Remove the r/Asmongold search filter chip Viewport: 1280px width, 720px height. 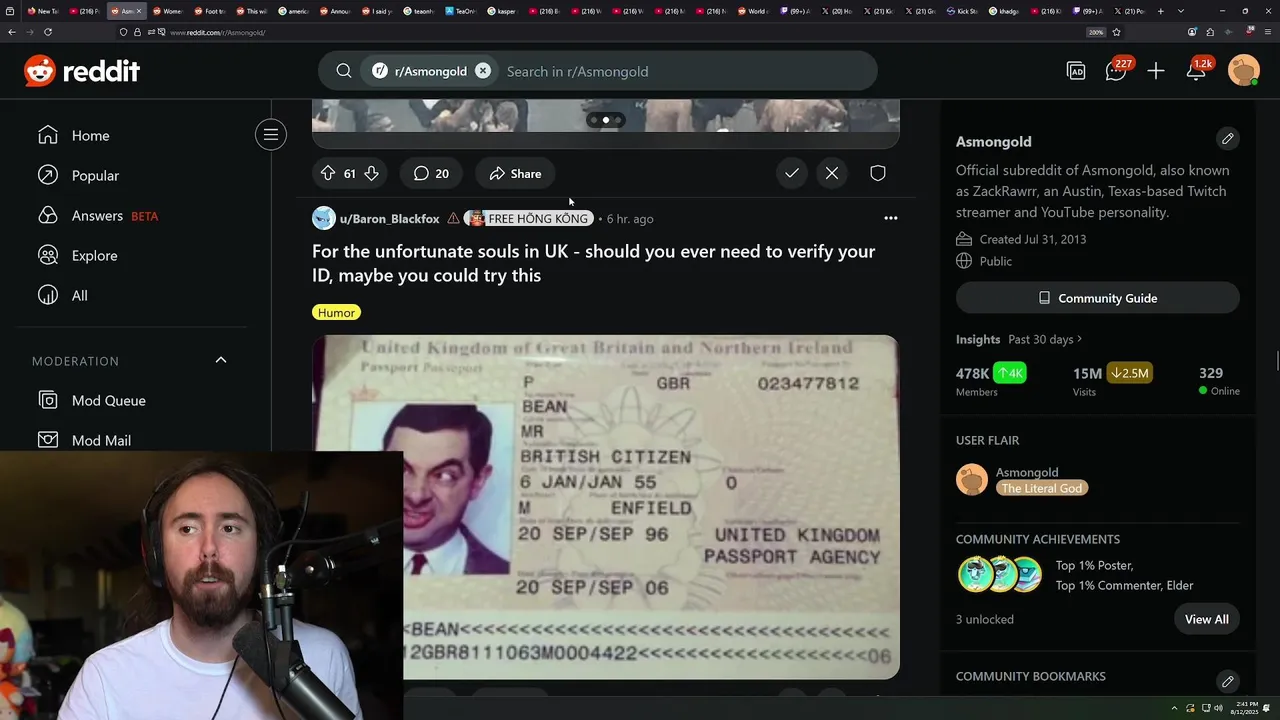(483, 71)
